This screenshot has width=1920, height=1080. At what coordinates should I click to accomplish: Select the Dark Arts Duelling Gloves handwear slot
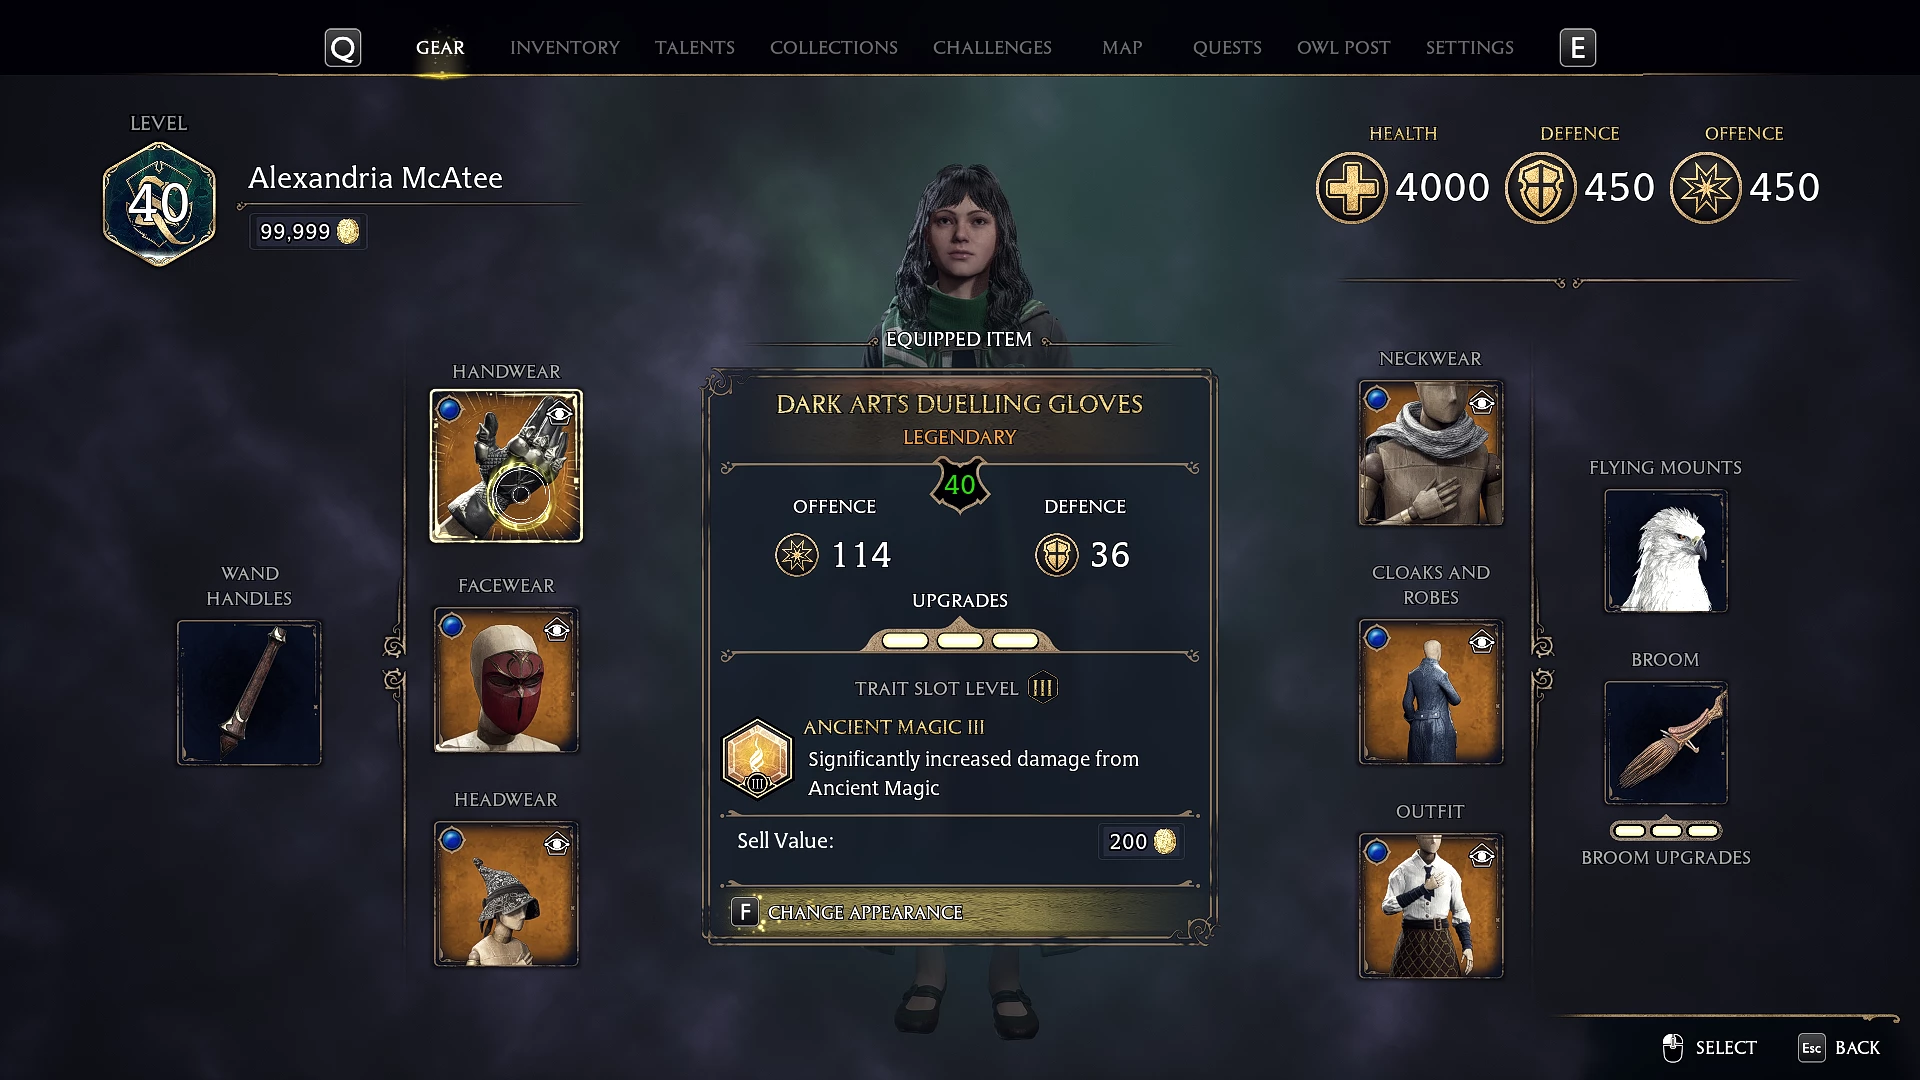pos(506,466)
